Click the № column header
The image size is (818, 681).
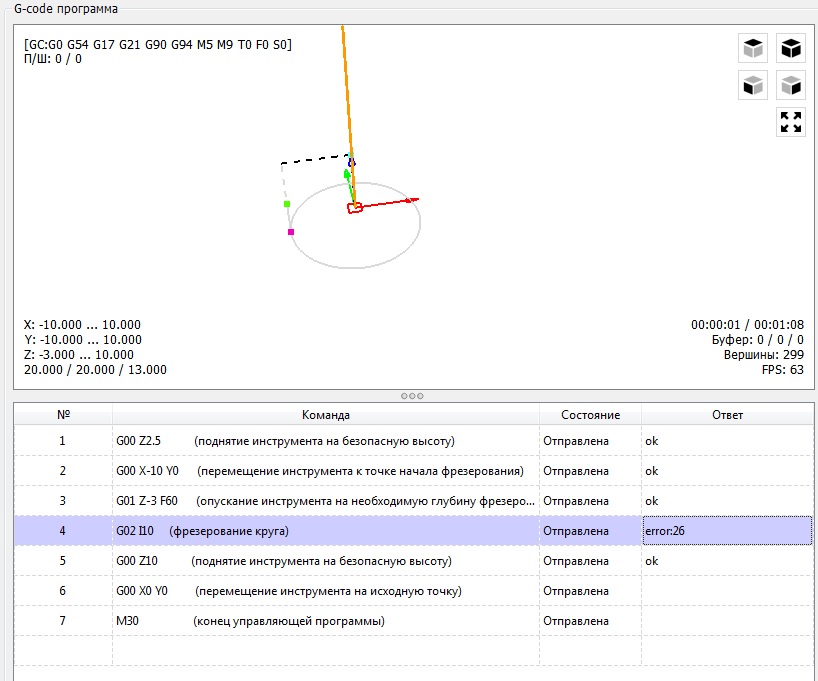(x=63, y=415)
